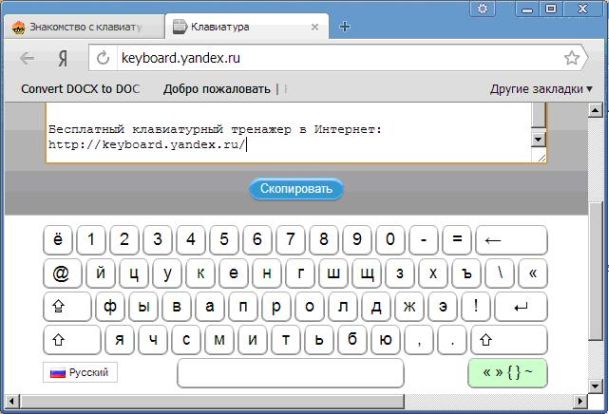
Task: Click horizontal scrollbar right arrow
Action: coord(580,401)
